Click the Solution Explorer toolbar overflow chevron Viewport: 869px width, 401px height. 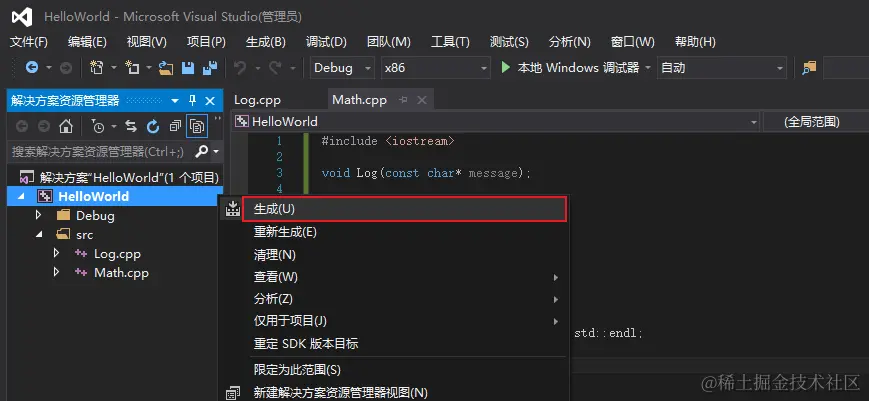217,120
